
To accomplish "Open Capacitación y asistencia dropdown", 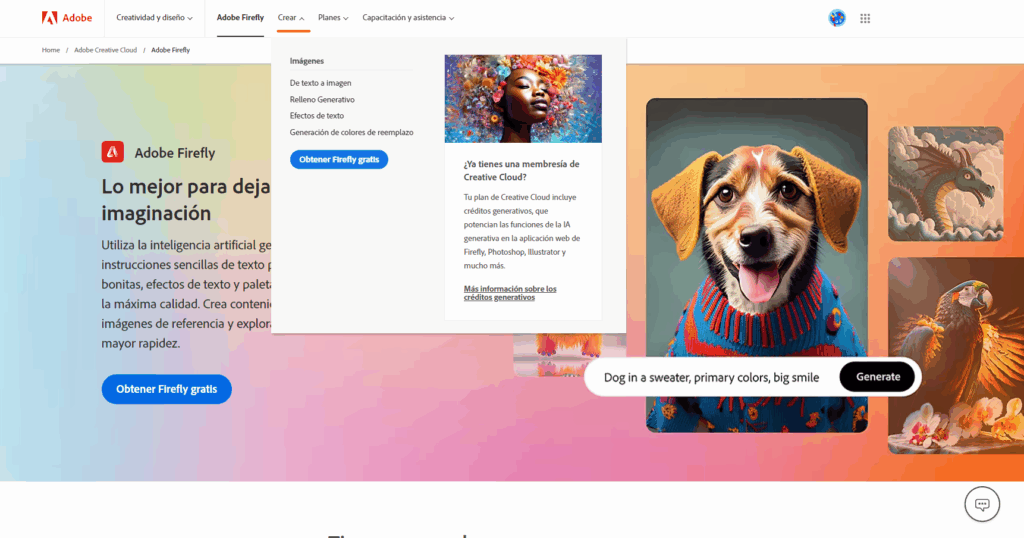I will (408, 18).
